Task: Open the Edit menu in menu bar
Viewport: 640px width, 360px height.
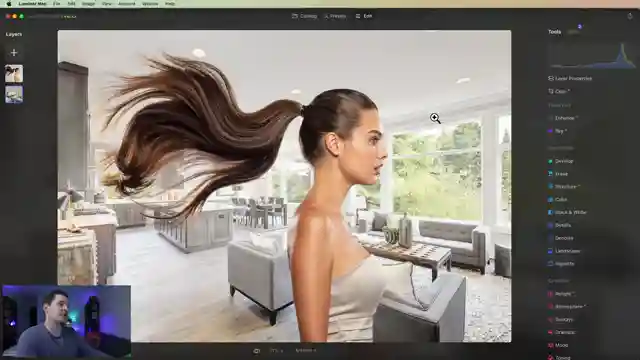Action: pyautogui.click(x=71, y=4)
